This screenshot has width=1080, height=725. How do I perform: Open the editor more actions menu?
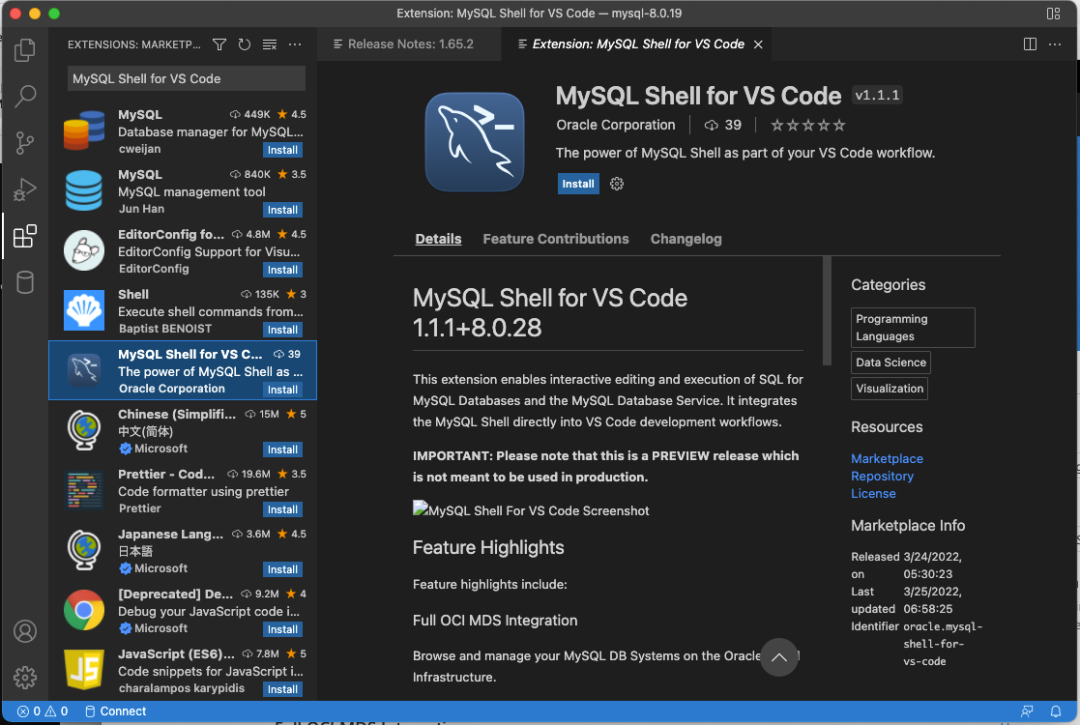[1057, 44]
